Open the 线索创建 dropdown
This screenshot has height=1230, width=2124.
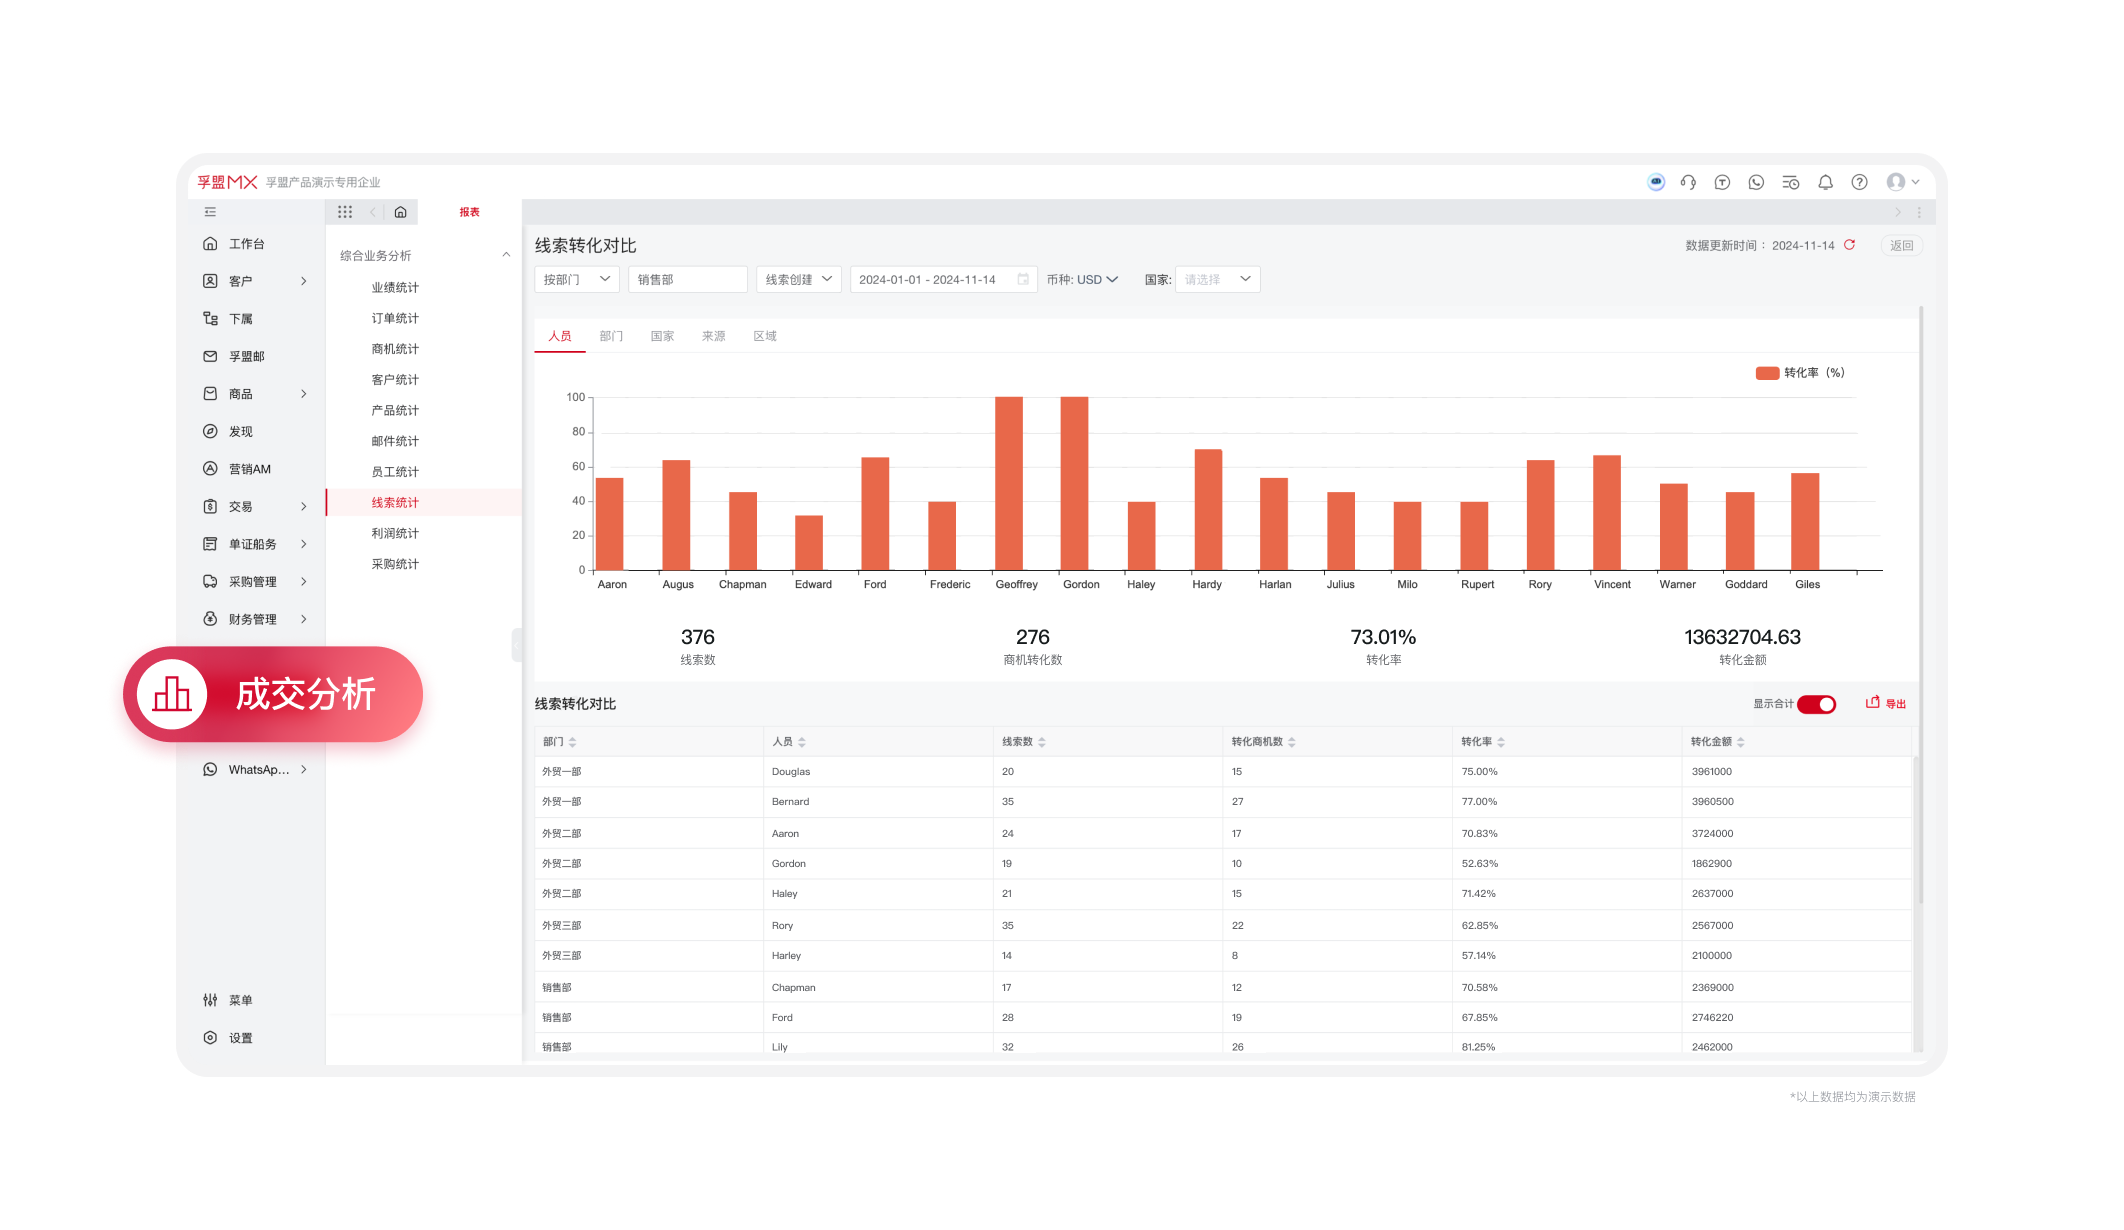pos(798,280)
